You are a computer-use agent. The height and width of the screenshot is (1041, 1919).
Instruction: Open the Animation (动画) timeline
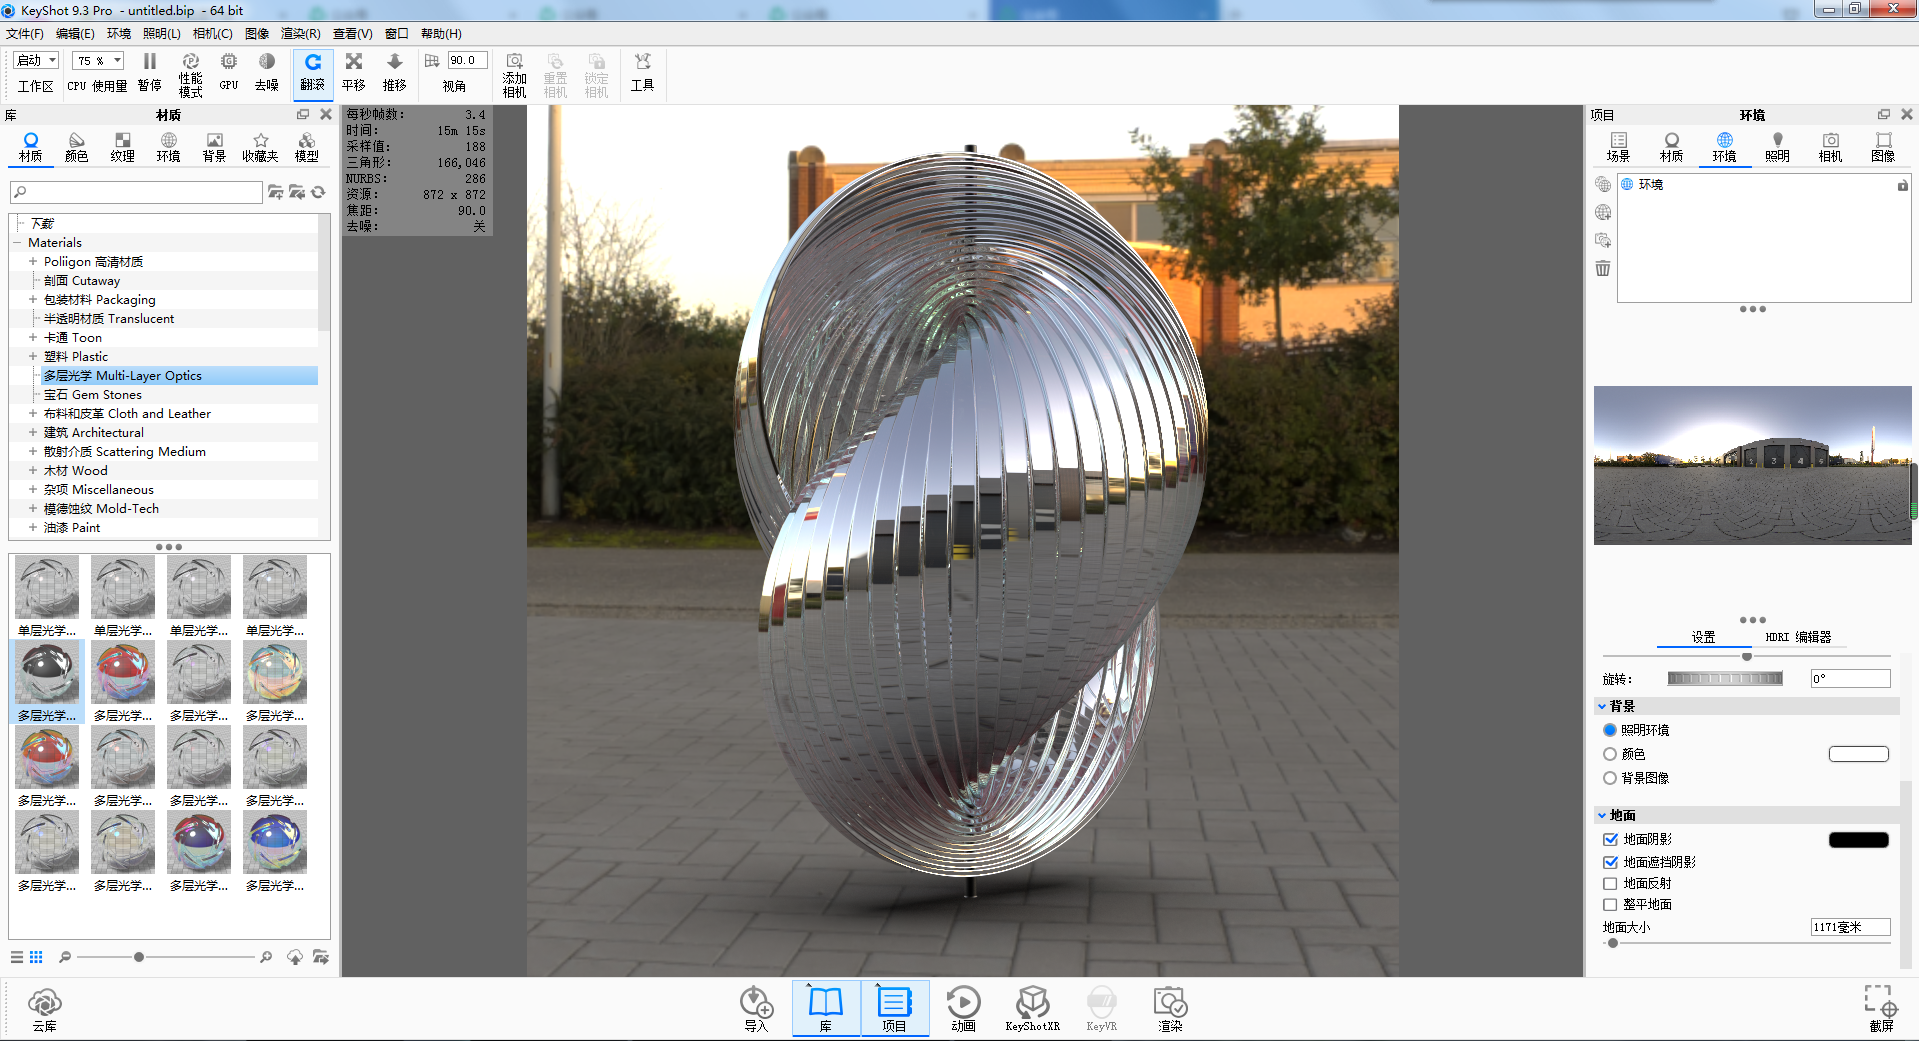tap(963, 1009)
